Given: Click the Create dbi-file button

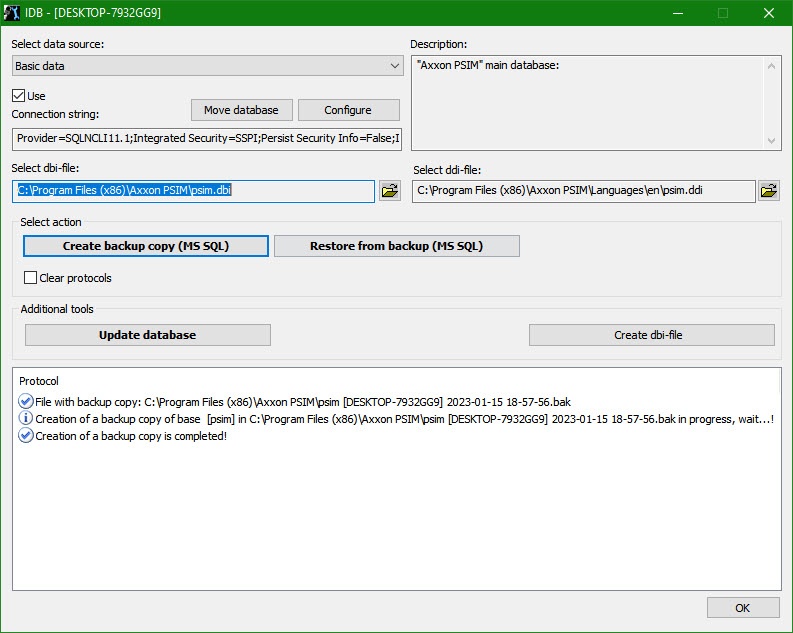Looking at the screenshot, I should tap(651, 335).
